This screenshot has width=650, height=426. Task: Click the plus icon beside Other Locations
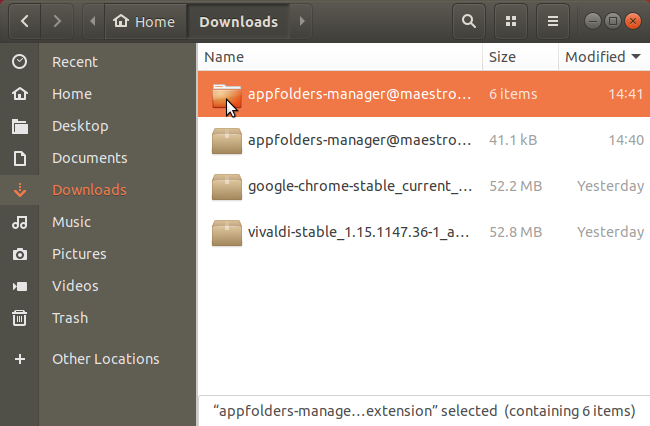point(19,359)
